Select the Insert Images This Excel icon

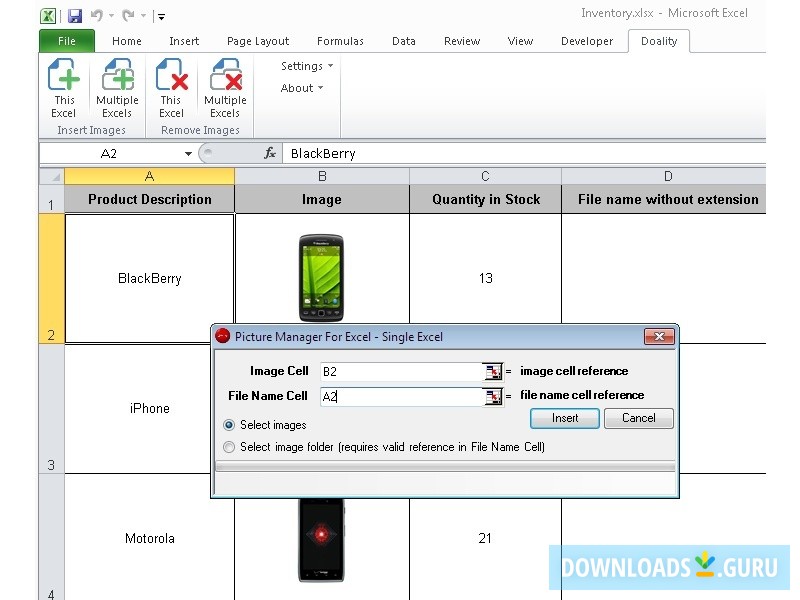coord(64,88)
